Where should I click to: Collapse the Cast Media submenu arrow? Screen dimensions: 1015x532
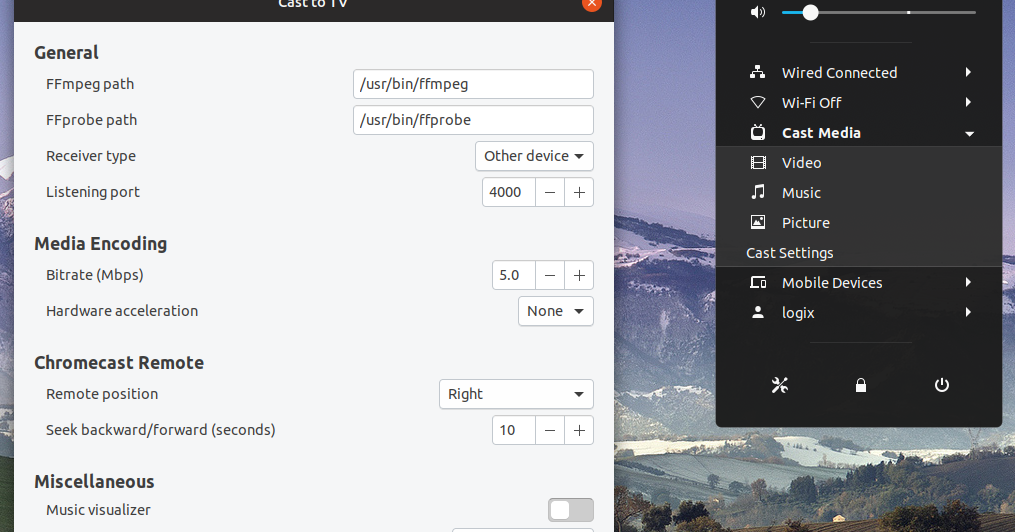coord(969,133)
